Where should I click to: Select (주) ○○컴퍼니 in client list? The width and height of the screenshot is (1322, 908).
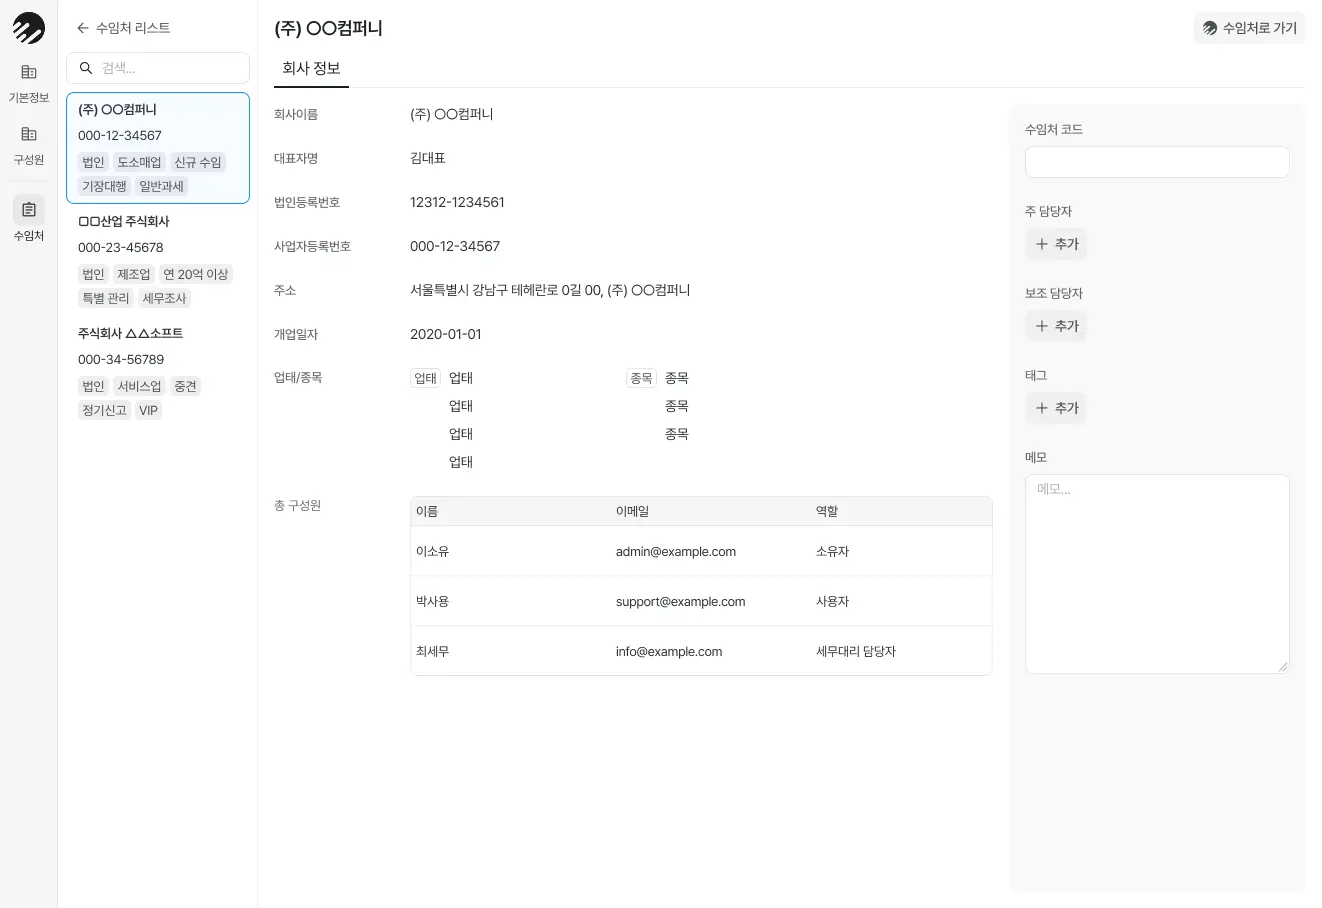tap(158, 147)
